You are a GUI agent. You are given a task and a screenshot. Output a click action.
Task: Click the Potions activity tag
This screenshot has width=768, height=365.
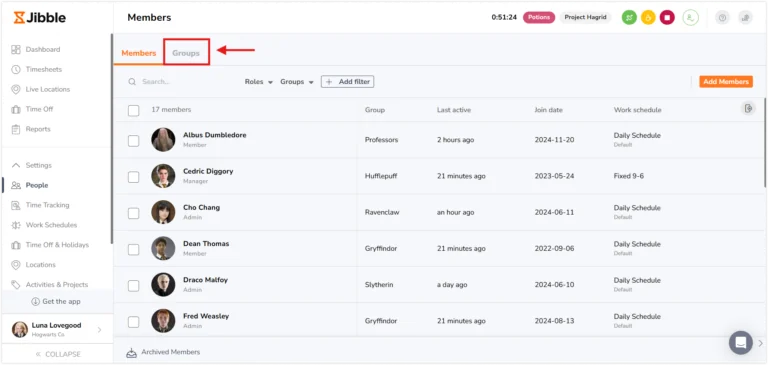[x=539, y=18]
